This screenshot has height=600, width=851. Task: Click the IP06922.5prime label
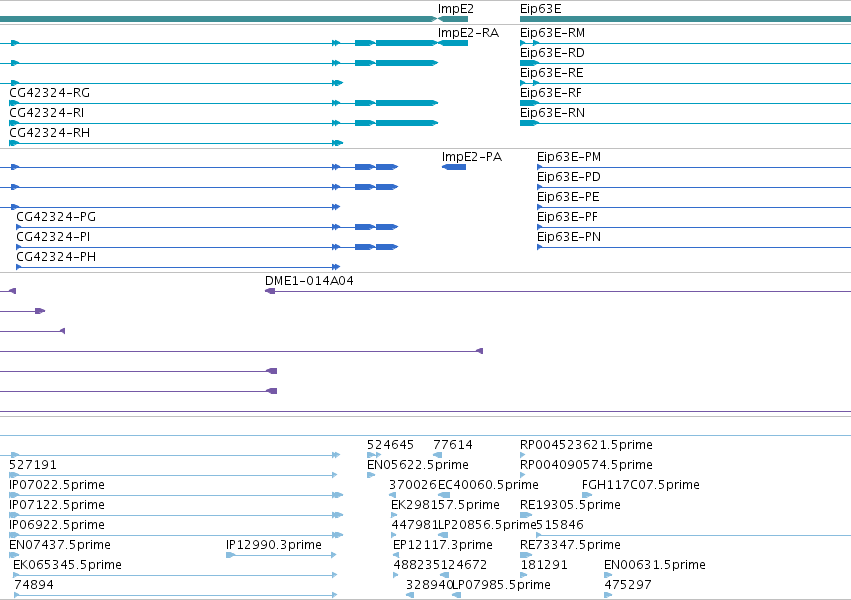tap(57, 525)
